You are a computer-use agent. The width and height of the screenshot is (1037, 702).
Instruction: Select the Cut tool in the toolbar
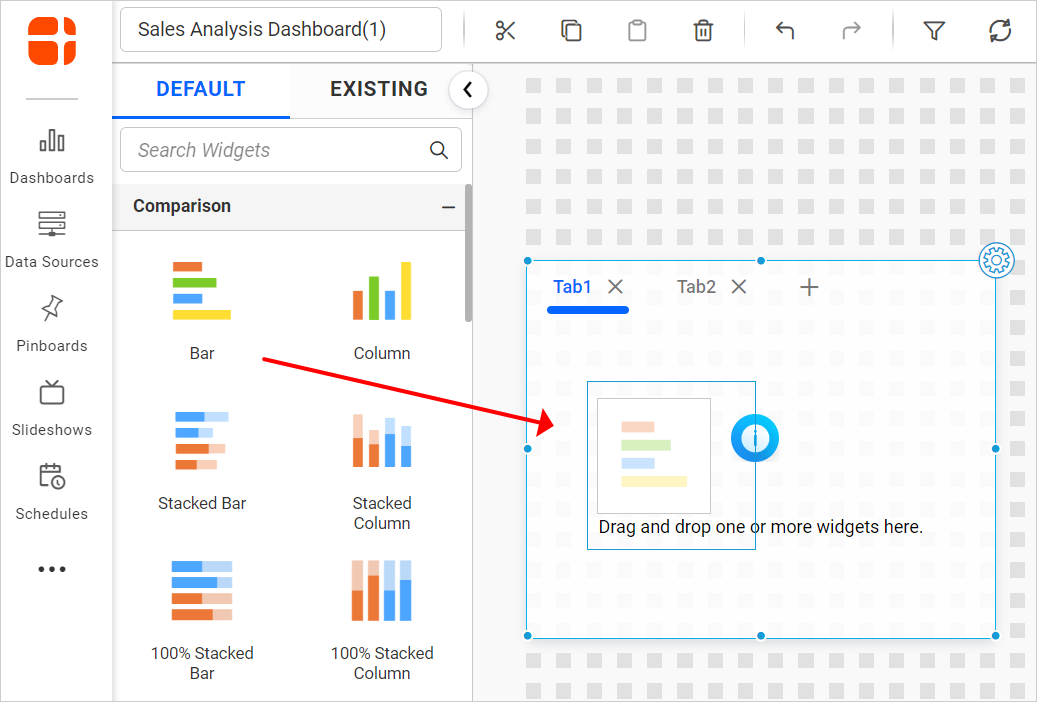click(x=505, y=31)
